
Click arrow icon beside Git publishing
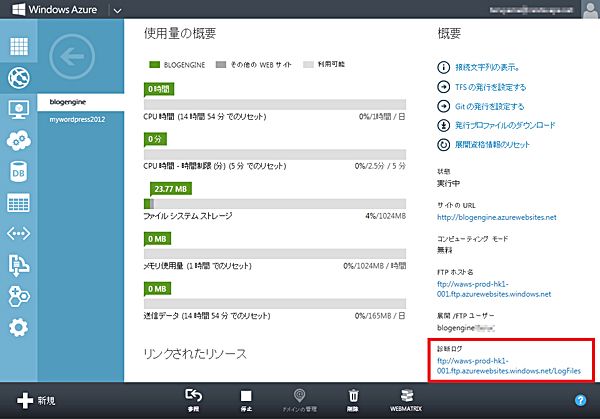443,106
